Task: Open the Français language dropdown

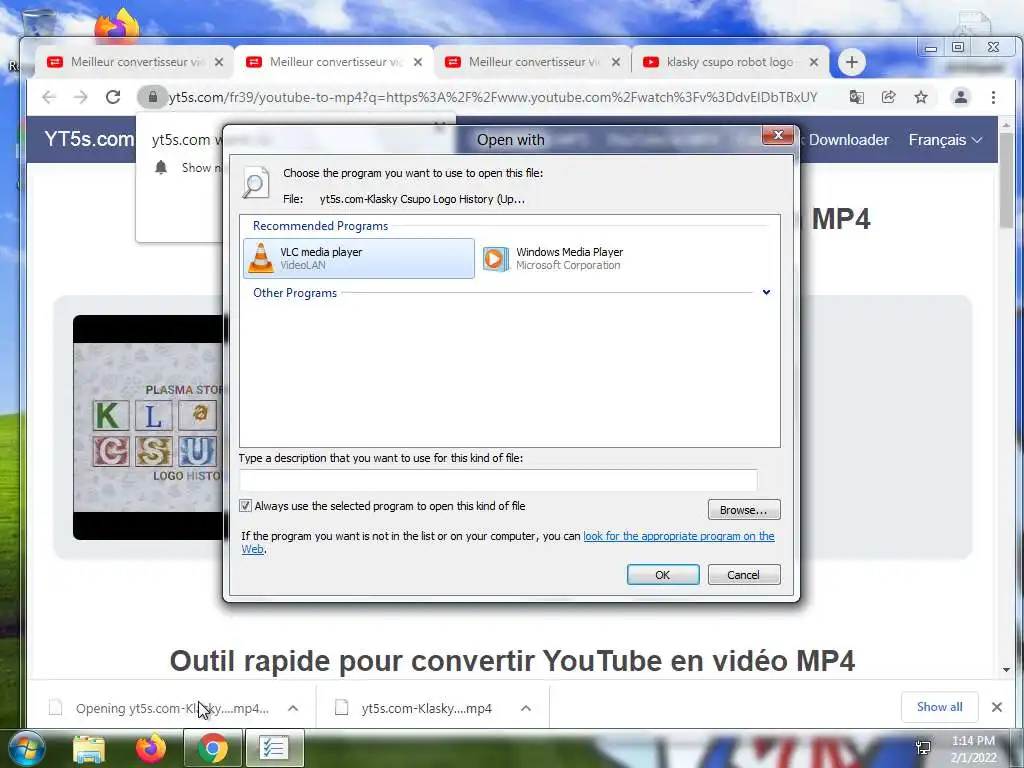Action: tap(945, 140)
